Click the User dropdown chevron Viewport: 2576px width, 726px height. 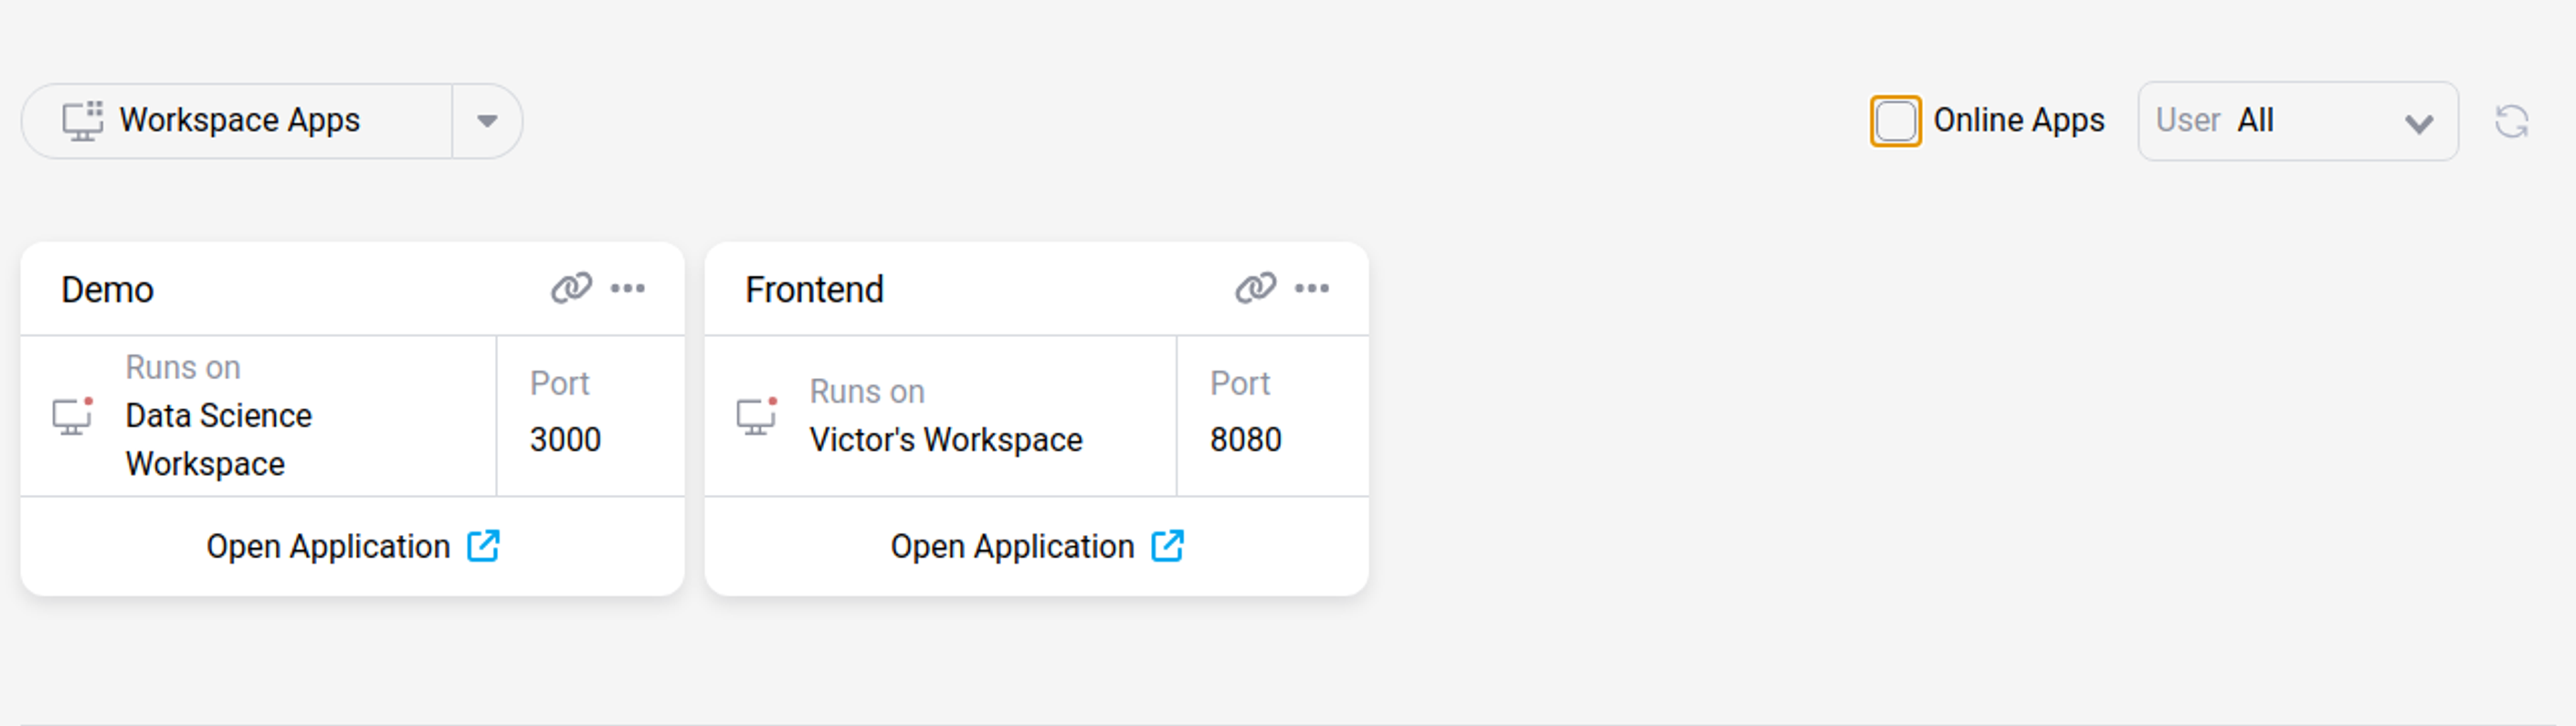point(2418,124)
